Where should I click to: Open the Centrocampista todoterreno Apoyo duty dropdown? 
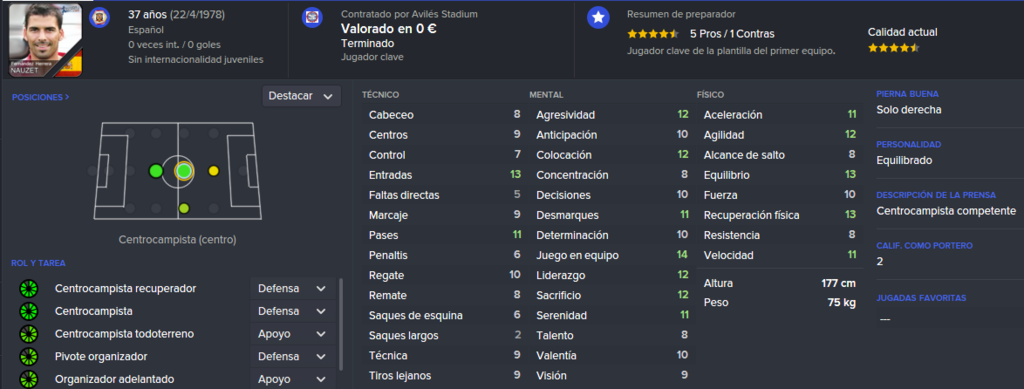[x=292, y=334]
